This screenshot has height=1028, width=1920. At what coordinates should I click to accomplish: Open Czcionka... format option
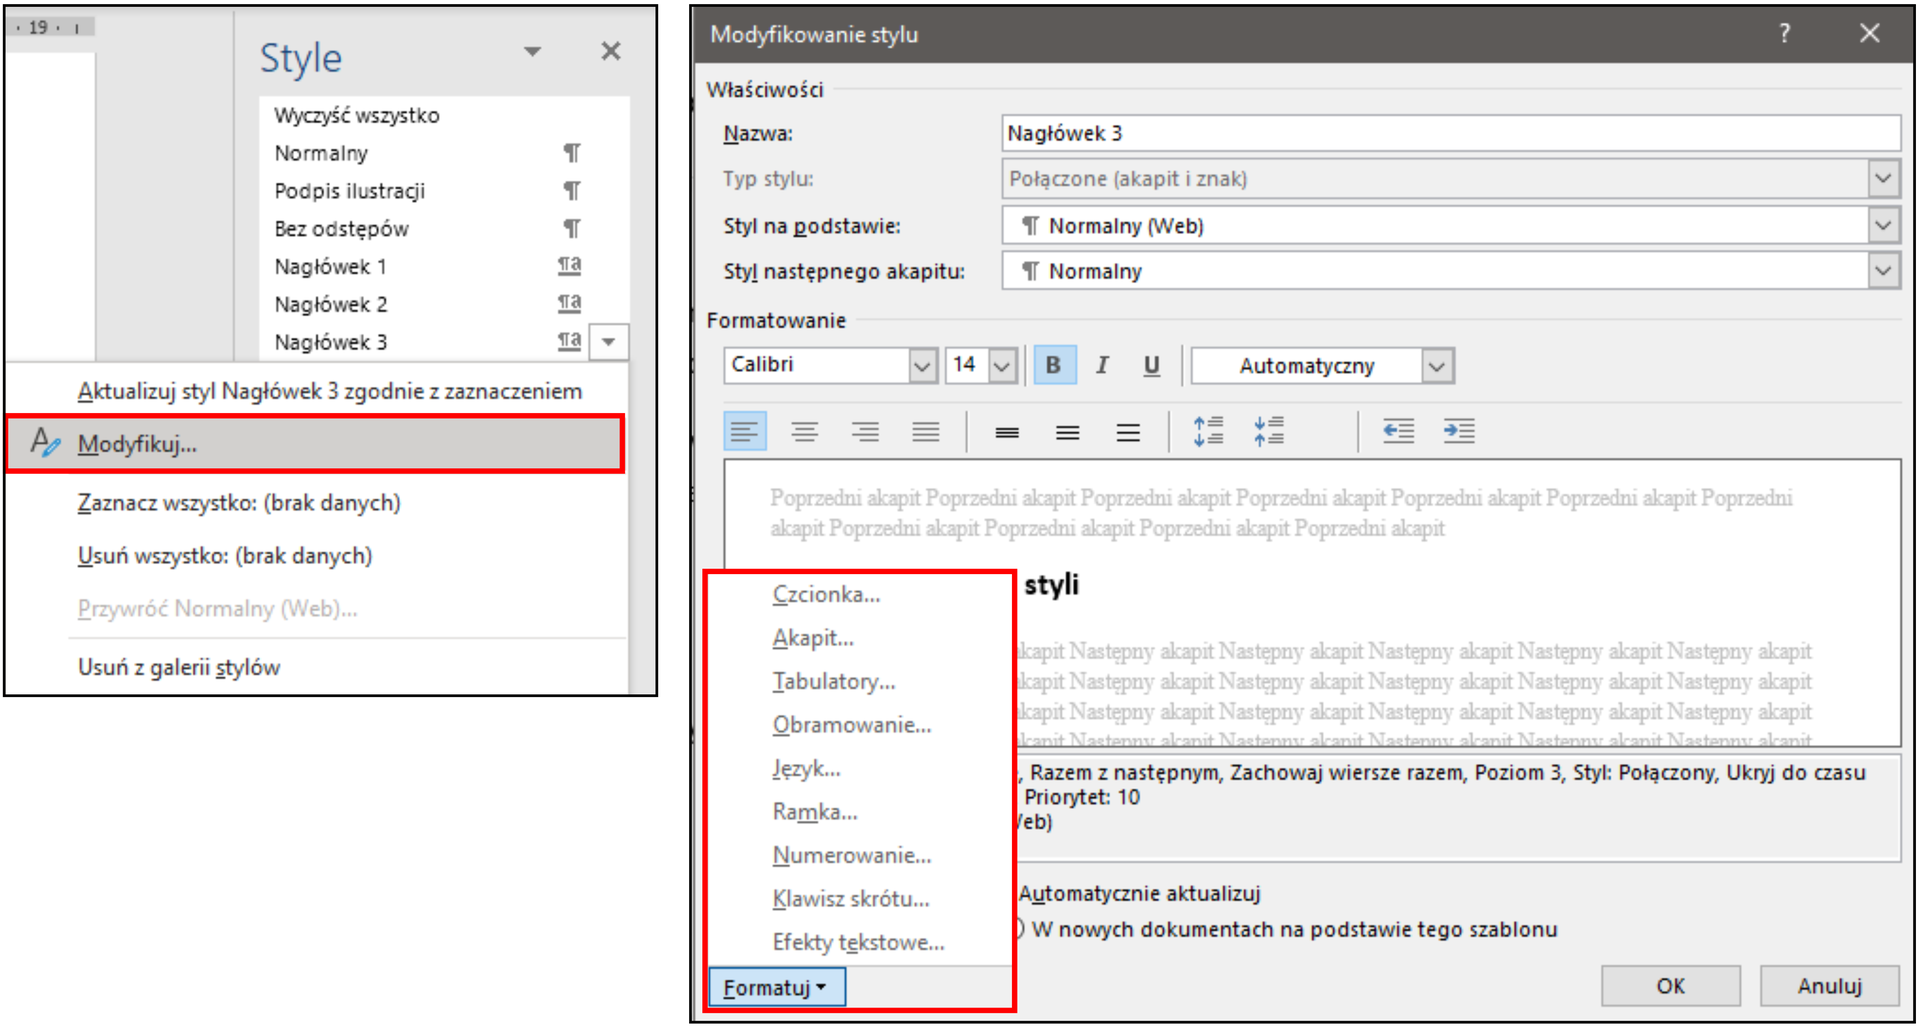tap(826, 594)
